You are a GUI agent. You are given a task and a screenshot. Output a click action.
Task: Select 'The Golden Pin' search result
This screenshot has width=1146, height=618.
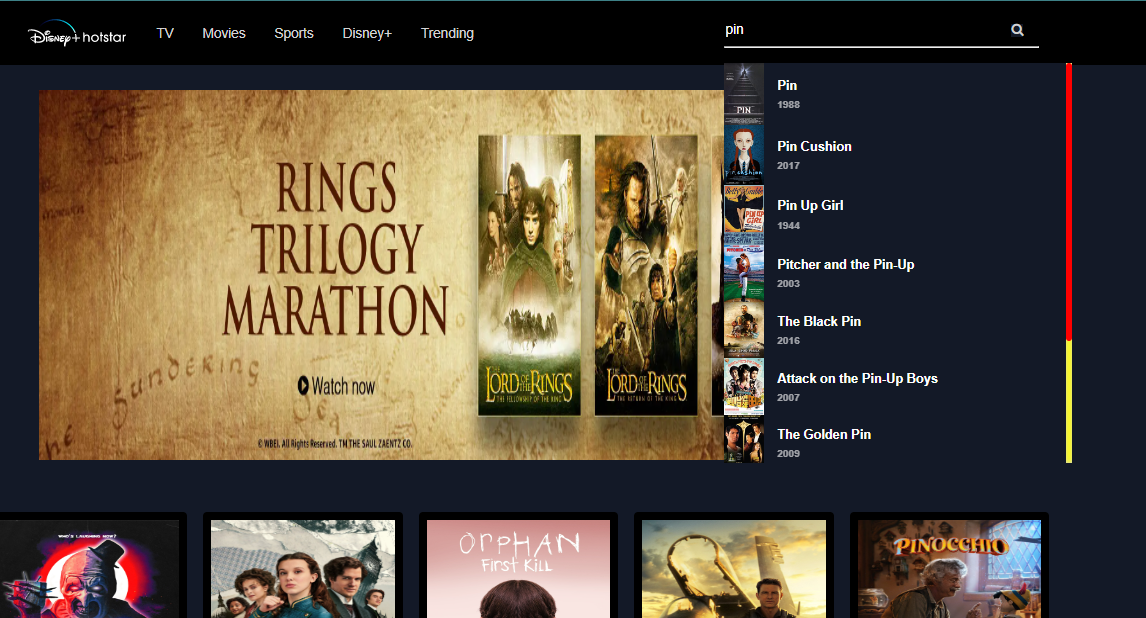pos(895,440)
